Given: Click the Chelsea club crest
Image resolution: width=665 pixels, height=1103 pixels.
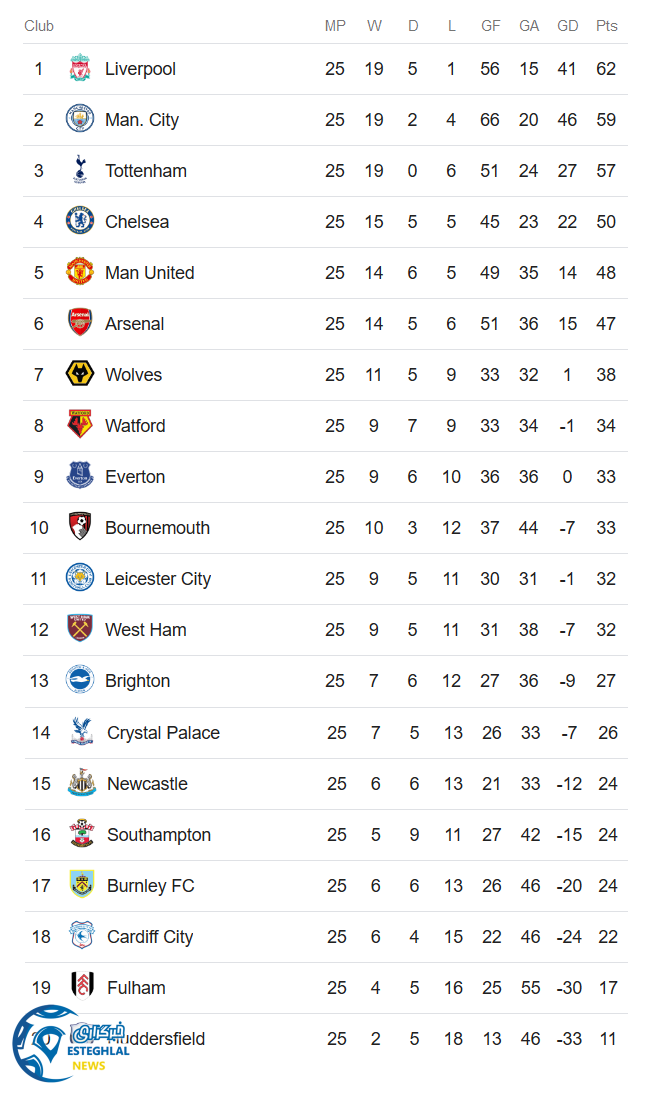Looking at the screenshot, I should pyautogui.click(x=80, y=222).
